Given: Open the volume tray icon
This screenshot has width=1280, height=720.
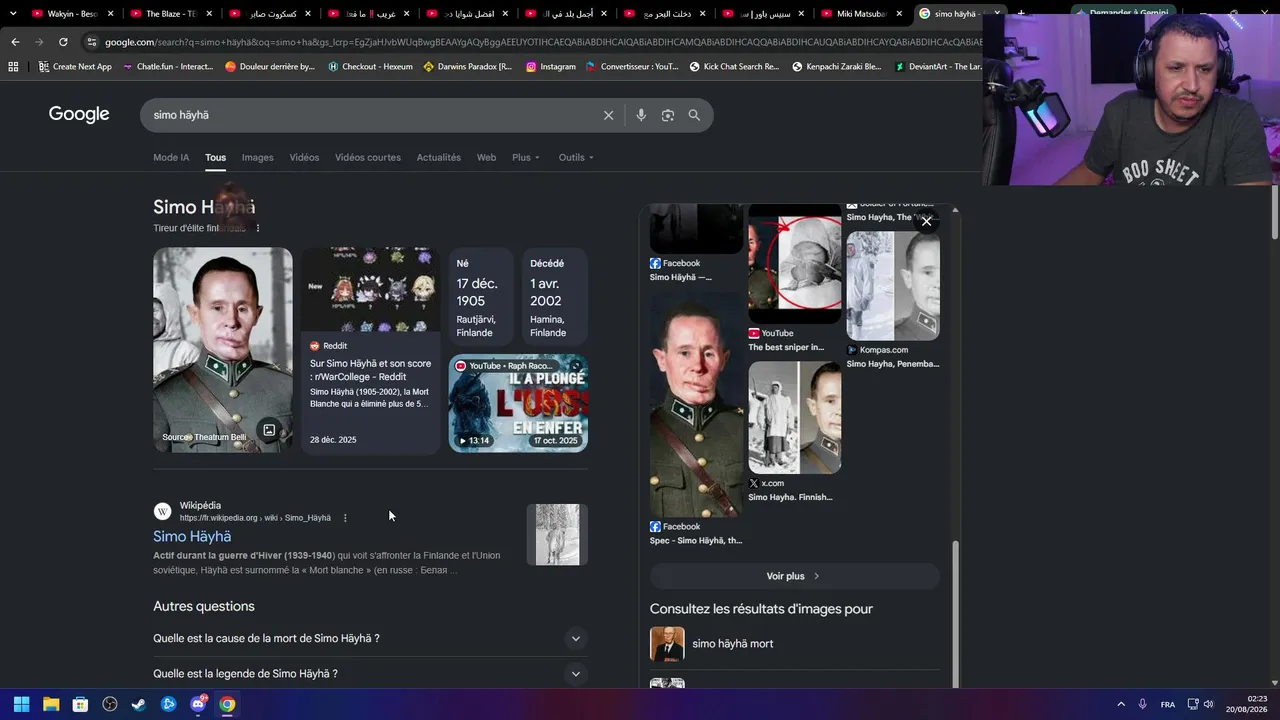Looking at the screenshot, I should coord(1208,704).
